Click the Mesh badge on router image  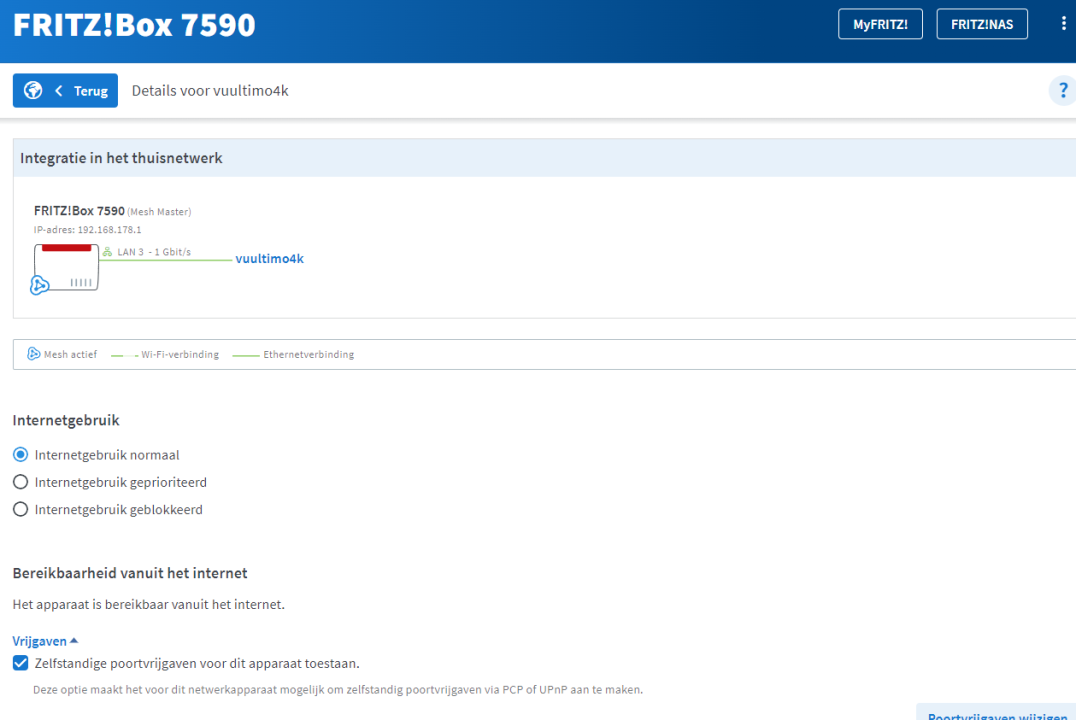[x=39, y=285]
